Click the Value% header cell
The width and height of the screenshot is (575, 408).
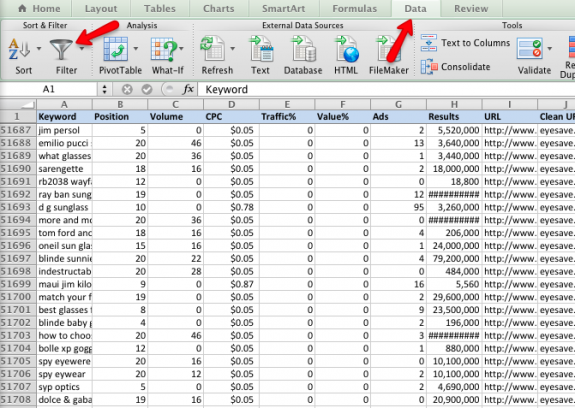tap(343, 117)
